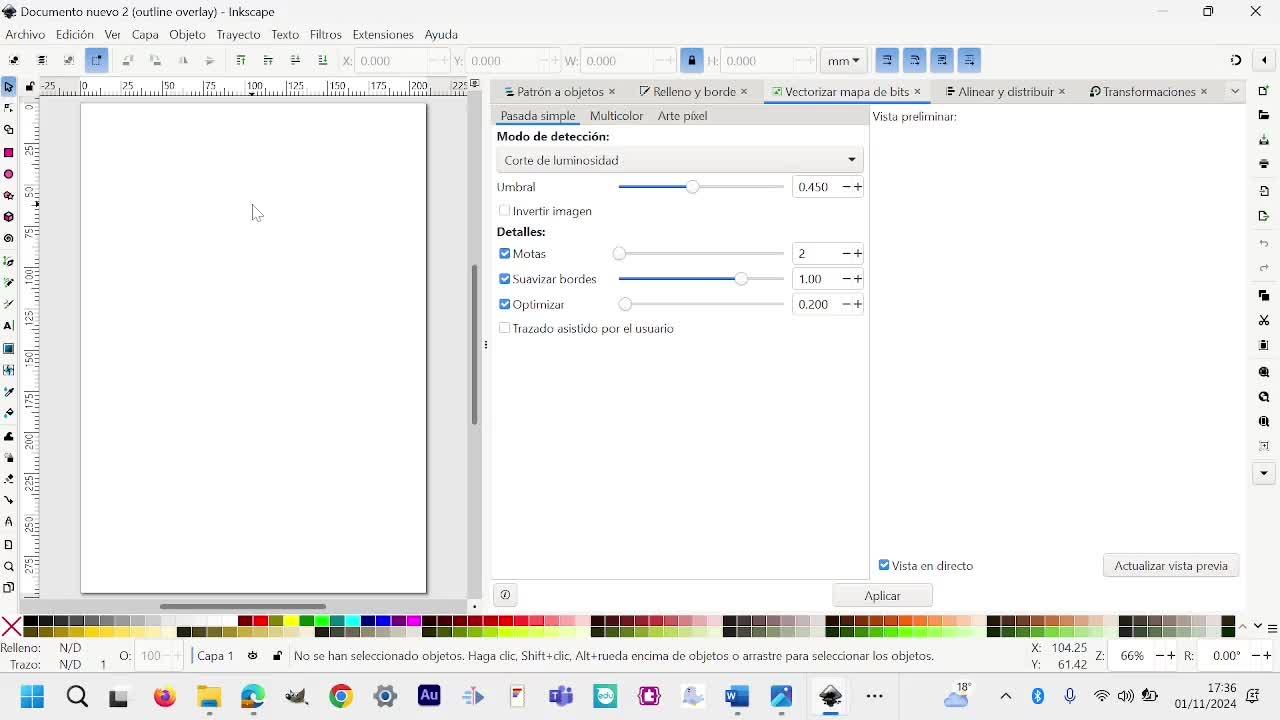Uncheck the Suavizar bordes option
Viewport: 1280px width, 720px height.
[x=505, y=279]
